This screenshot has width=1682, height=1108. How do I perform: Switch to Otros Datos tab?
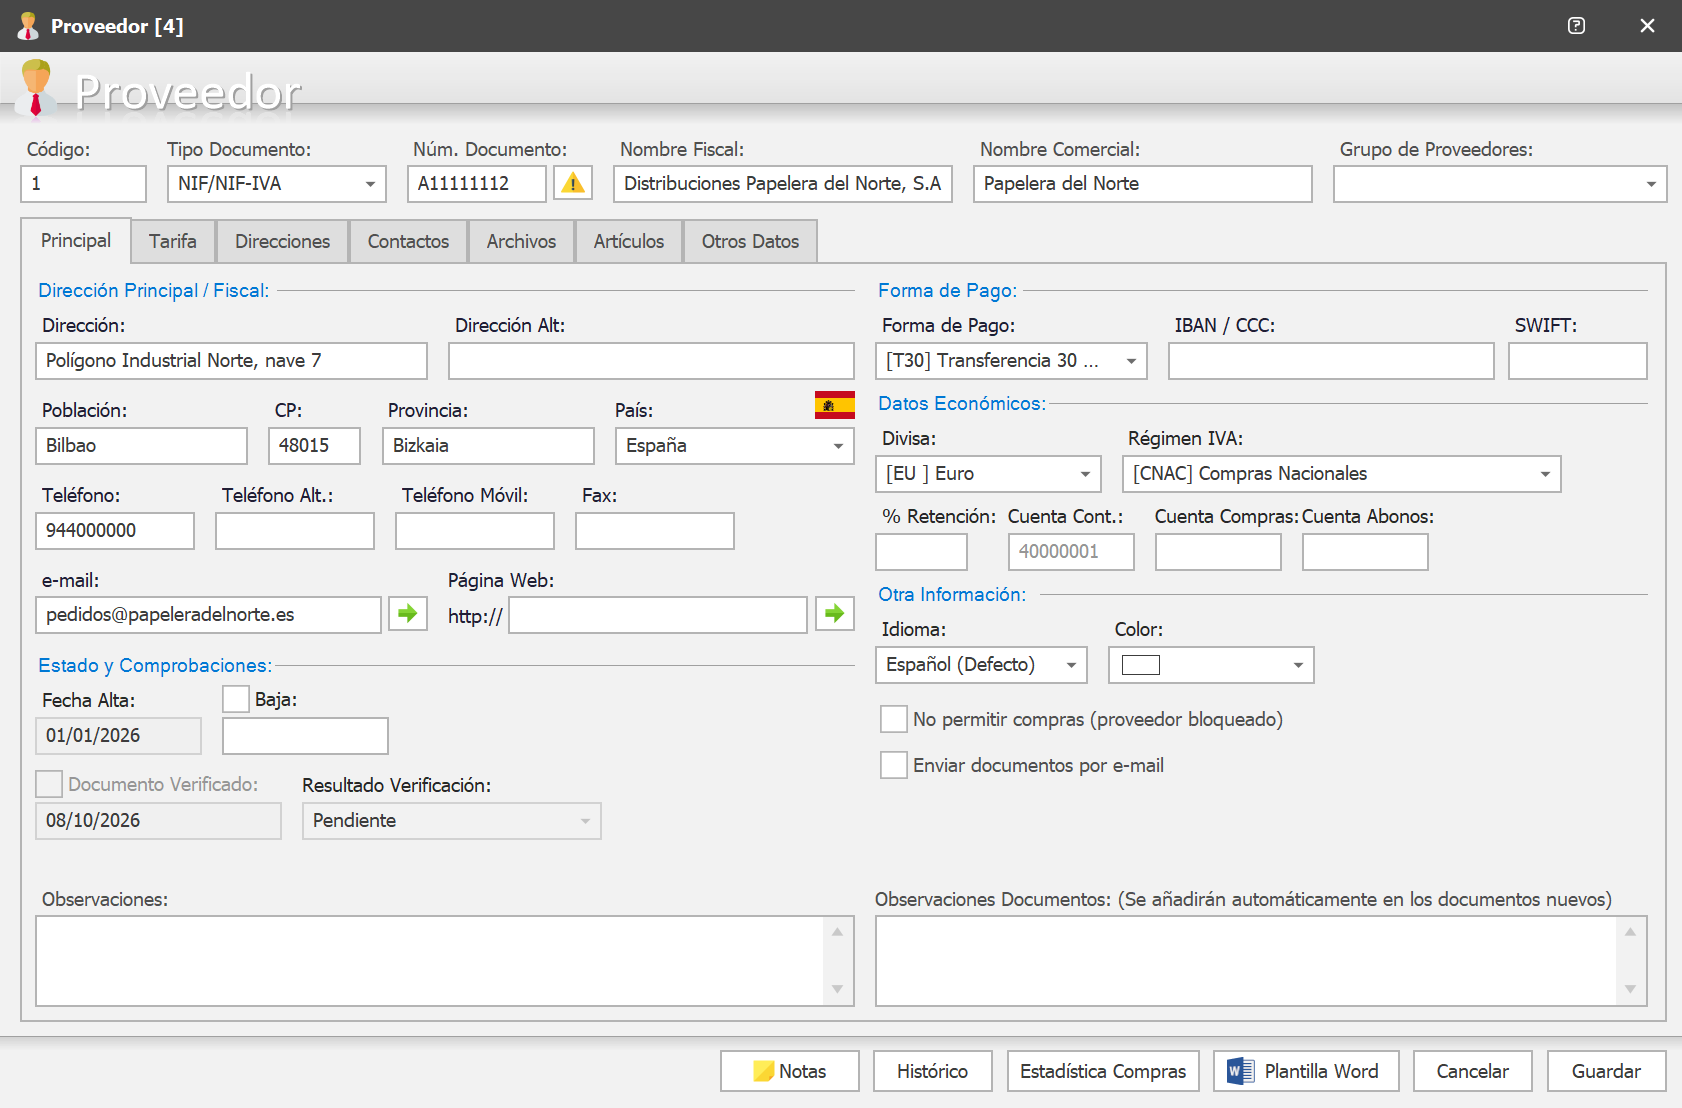click(750, 242)
